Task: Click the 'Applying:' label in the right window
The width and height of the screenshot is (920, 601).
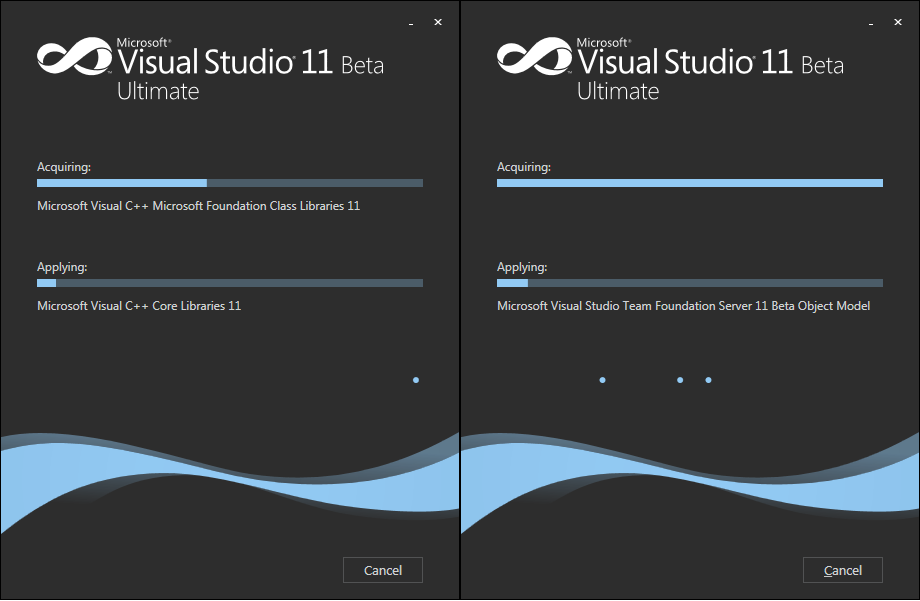Action: point(522,267)
